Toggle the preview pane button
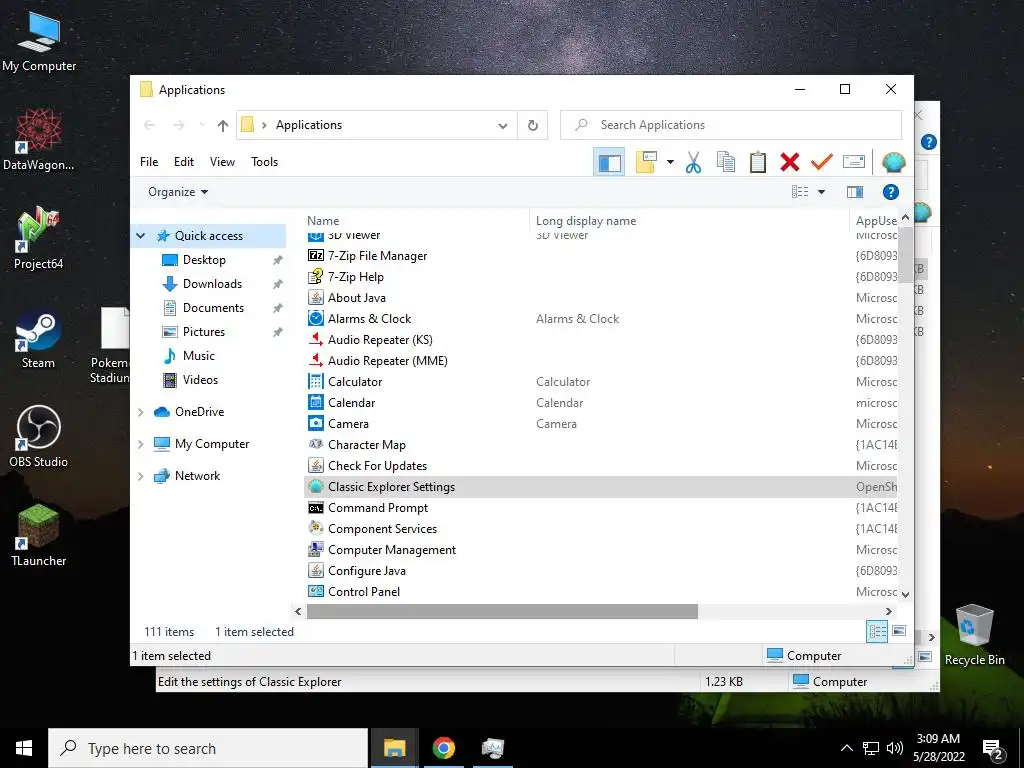Screen dimensions: 1024x768 [x=854, y=192]
